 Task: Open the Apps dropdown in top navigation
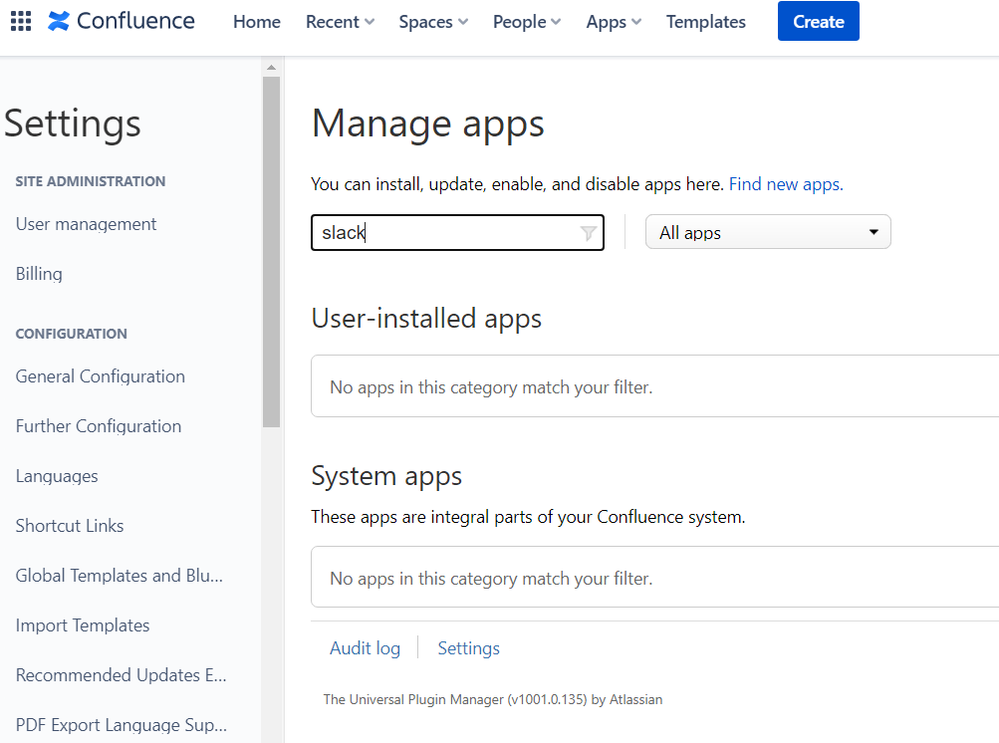pyautogui.click(x=614, y=22)
